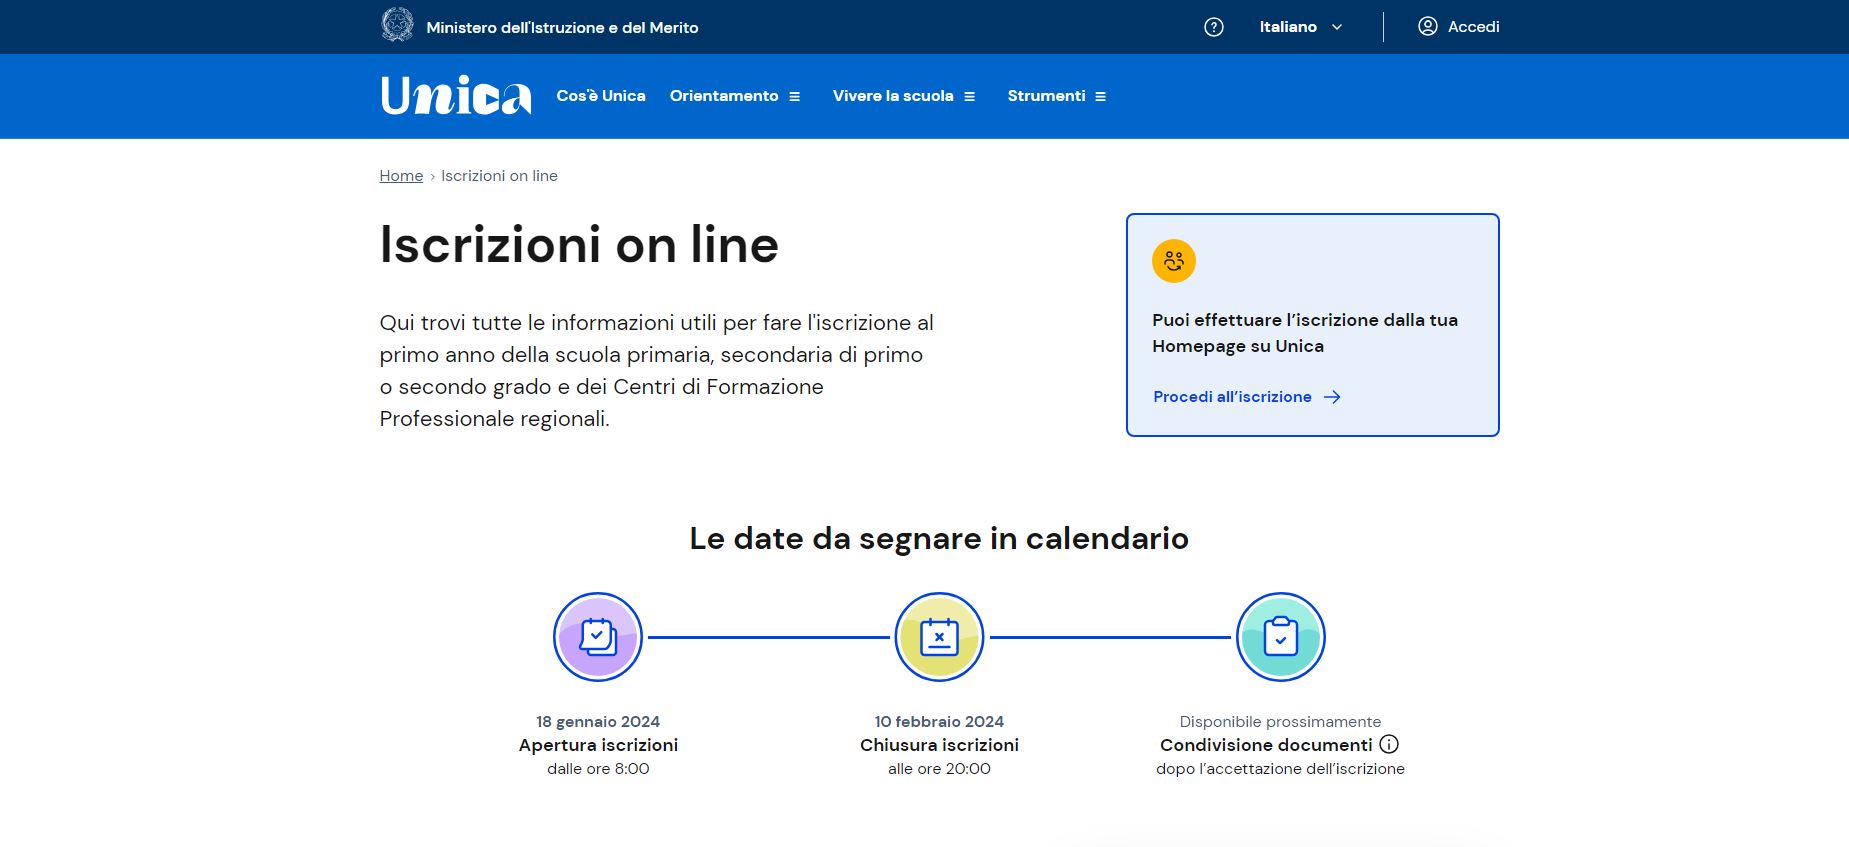Click the Apertura iscrizioni label
1849x847 pixels.
click(x=598, y=745)
